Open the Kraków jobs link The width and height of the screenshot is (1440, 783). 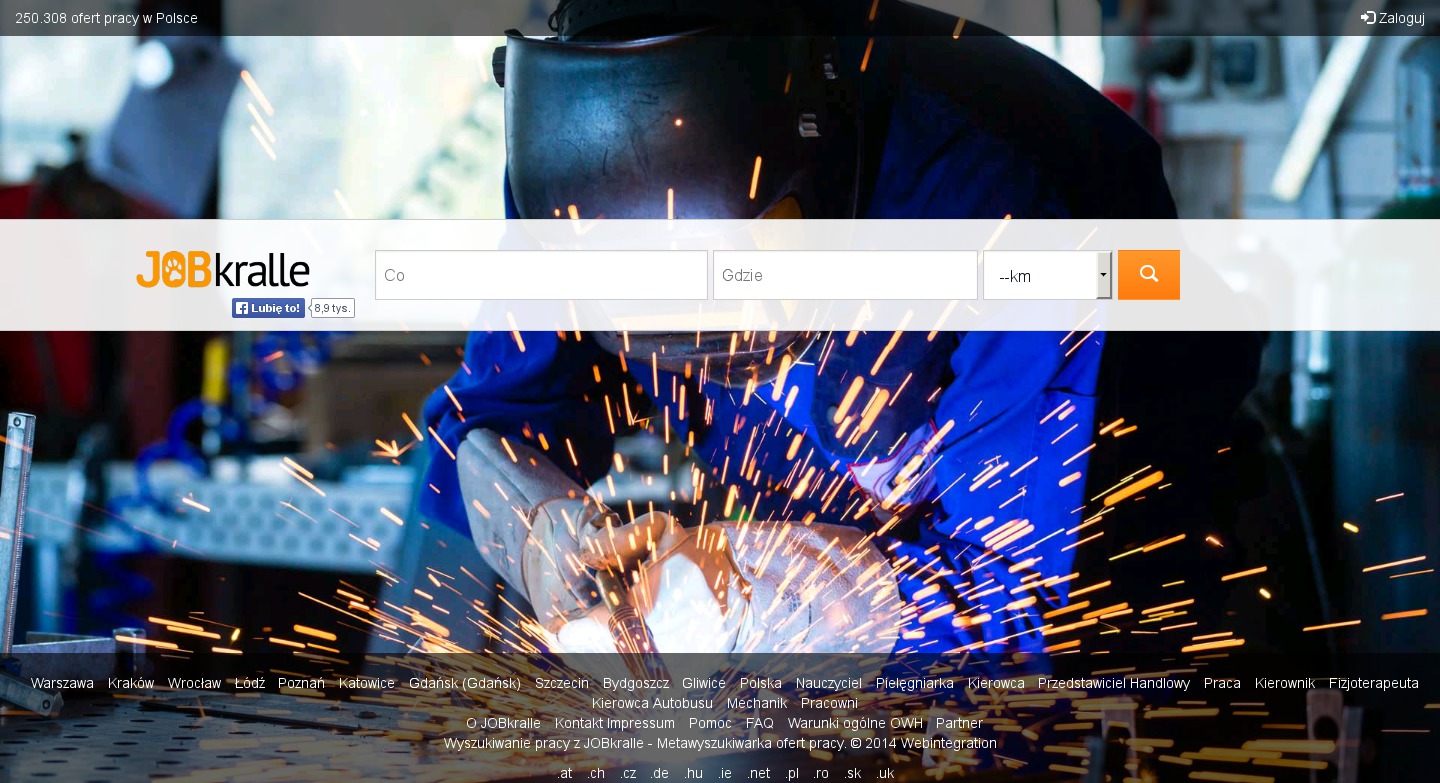point(131,683)
